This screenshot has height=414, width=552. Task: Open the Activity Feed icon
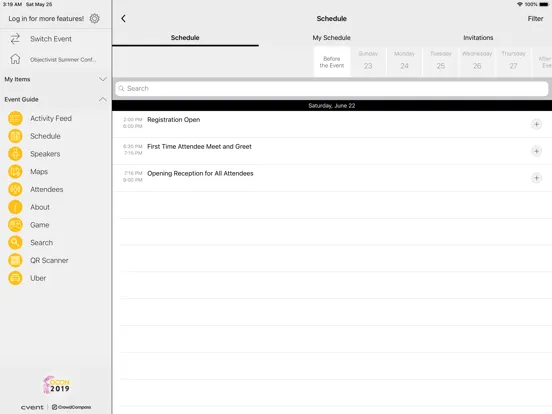coord(15,118)
